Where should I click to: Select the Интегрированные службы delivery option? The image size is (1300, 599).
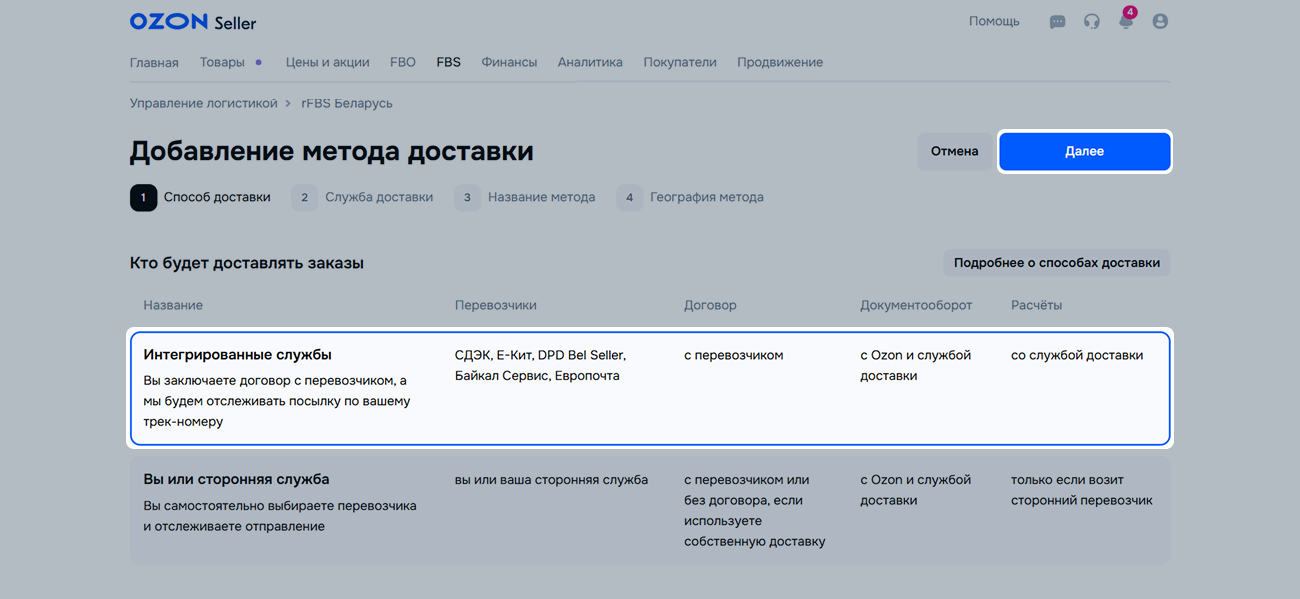[649, 388]
